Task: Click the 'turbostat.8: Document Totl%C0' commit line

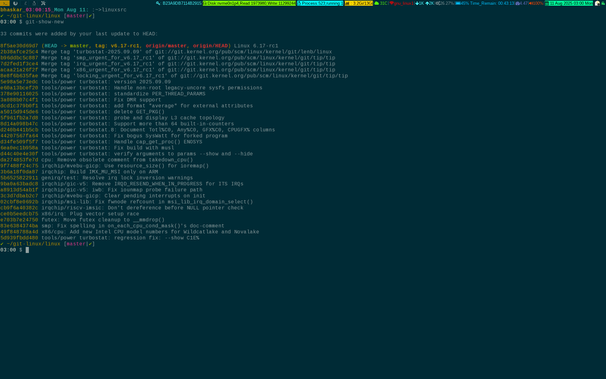Action: 138,130
